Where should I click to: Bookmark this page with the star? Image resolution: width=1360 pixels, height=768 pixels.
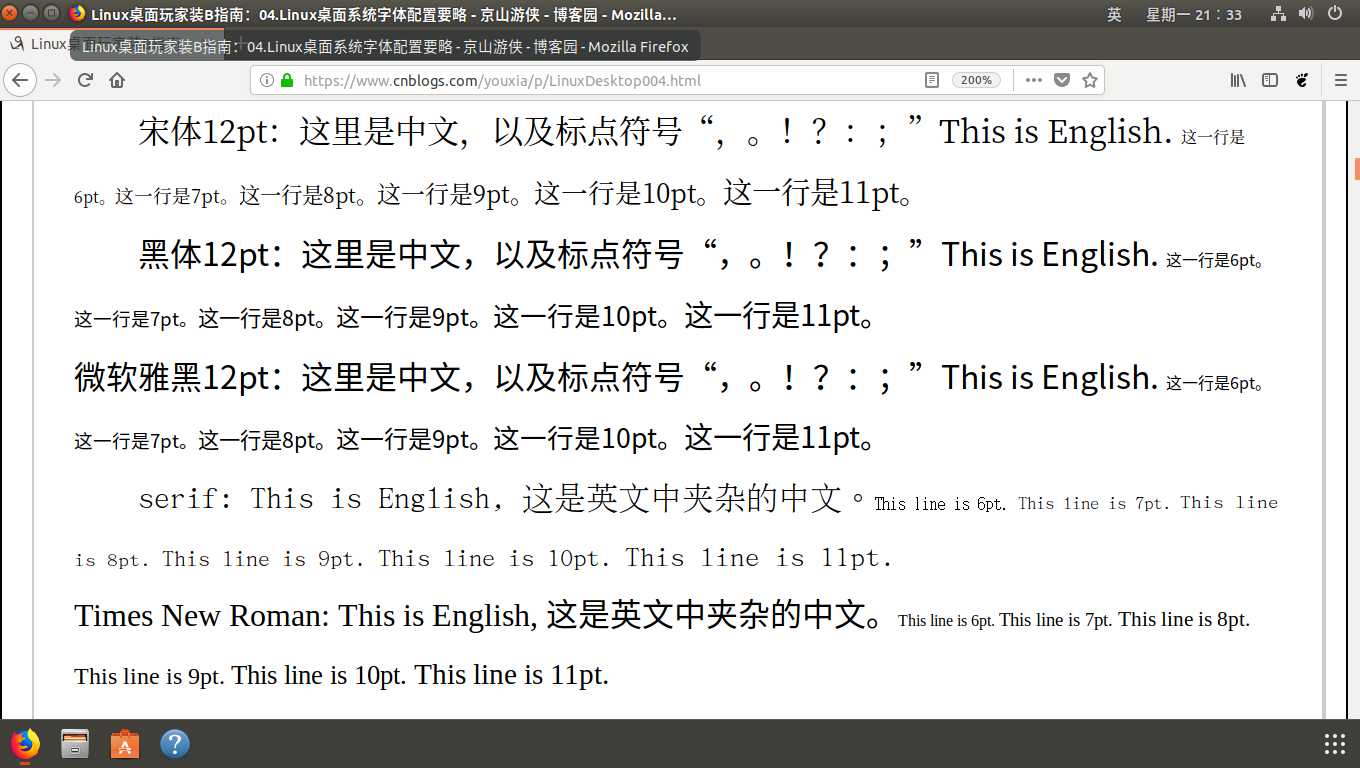coord(1090,80)
